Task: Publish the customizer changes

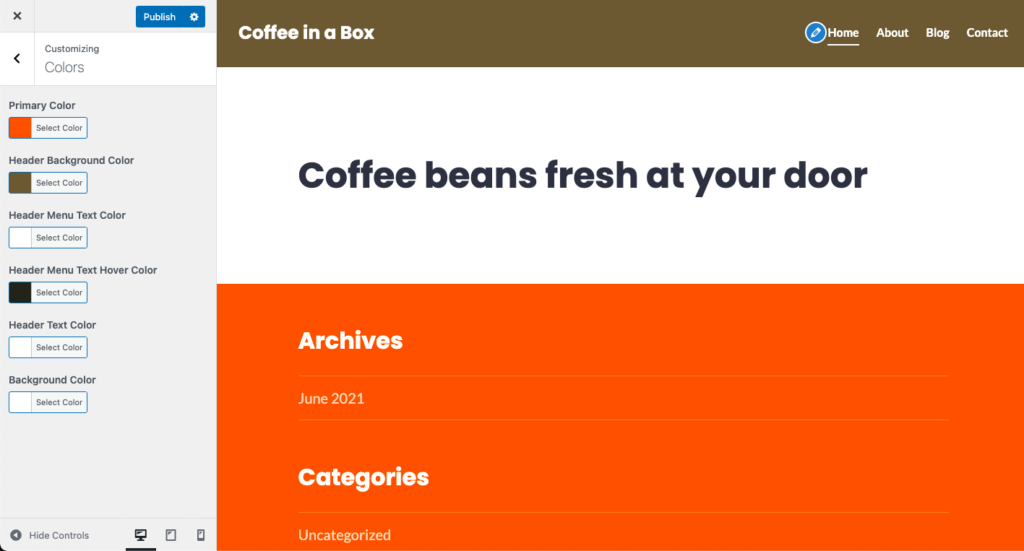Action: 159,17
